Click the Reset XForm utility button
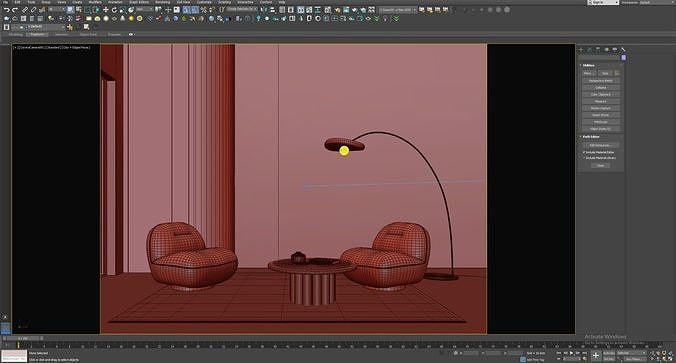This screenshot has height=363, width=676. click(601, 115)
